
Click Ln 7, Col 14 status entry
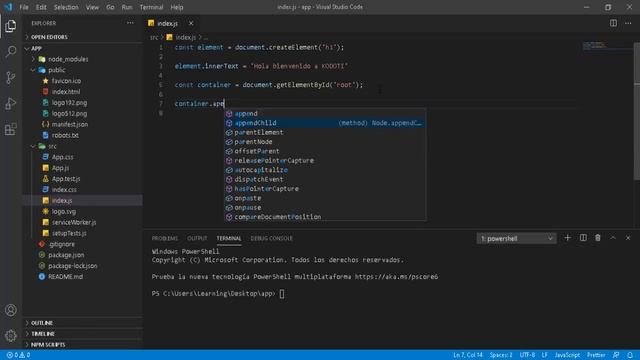(x=468, y=355)
